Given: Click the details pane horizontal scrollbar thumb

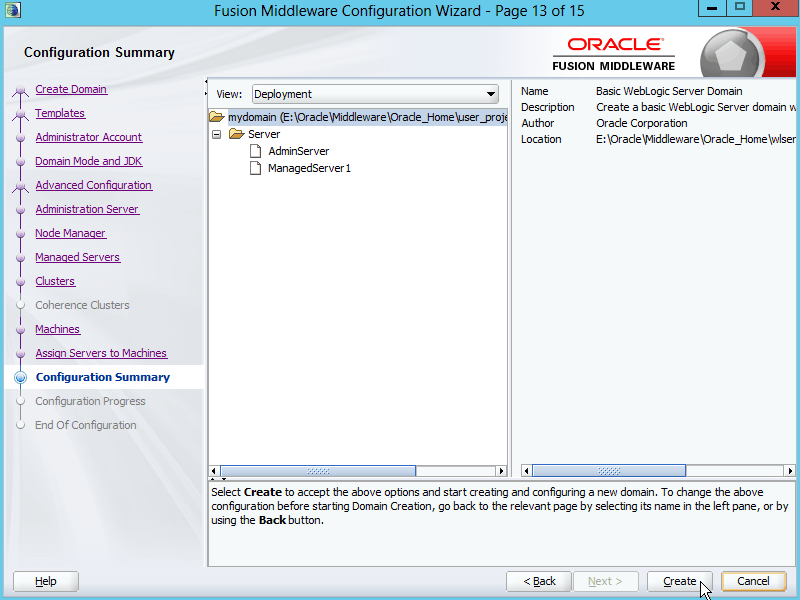Looking at the screenshot, I should pyautogui.click(x=608, y=470).
